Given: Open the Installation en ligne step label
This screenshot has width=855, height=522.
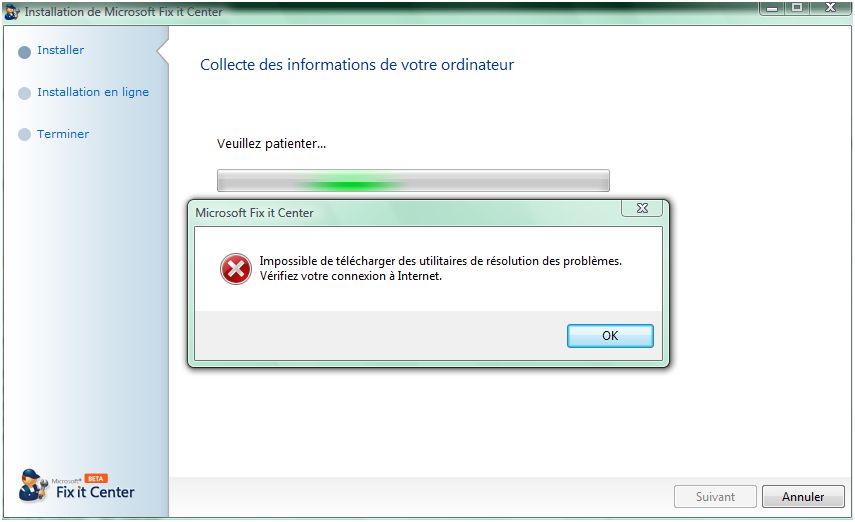Looking at the screenshot, I should [93, 92].
